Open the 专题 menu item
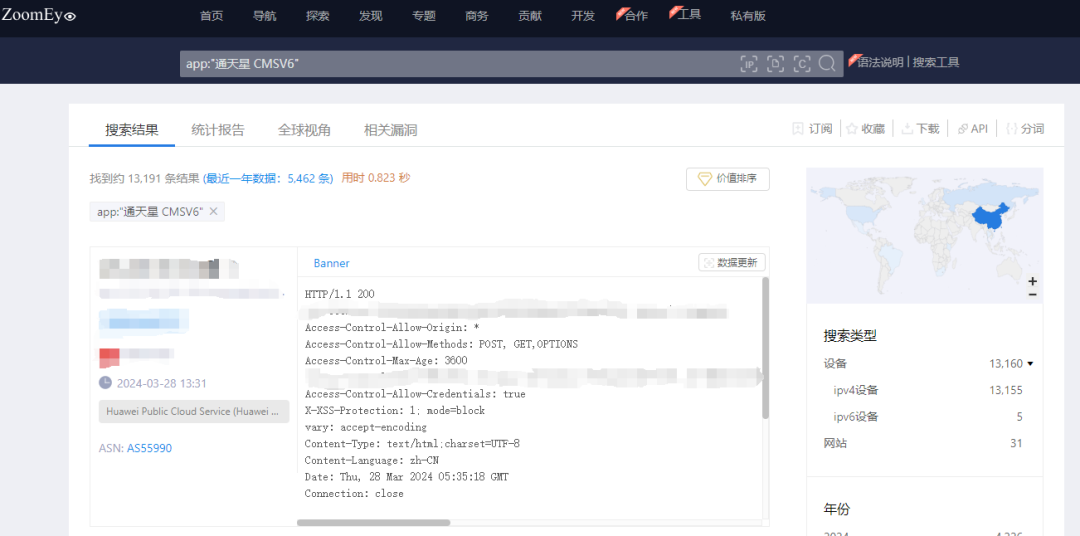This screenshot has width=1080, height=536. (x=424, y=16)
